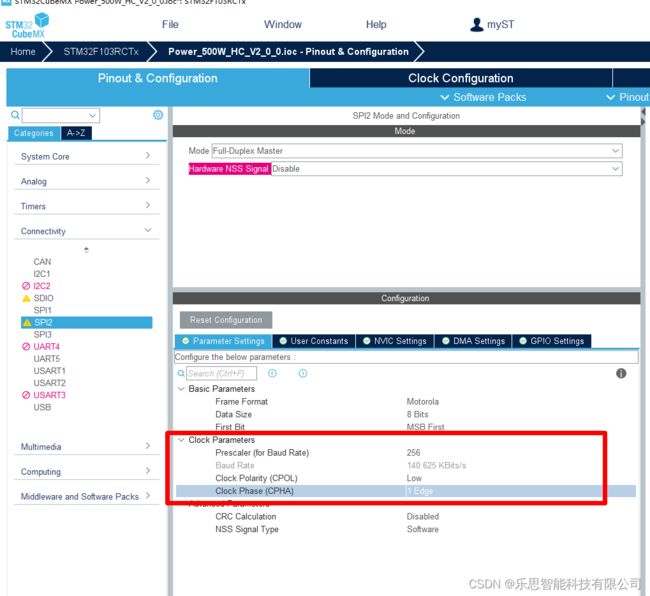Select SPI1 peripheral

coord(43,310)
